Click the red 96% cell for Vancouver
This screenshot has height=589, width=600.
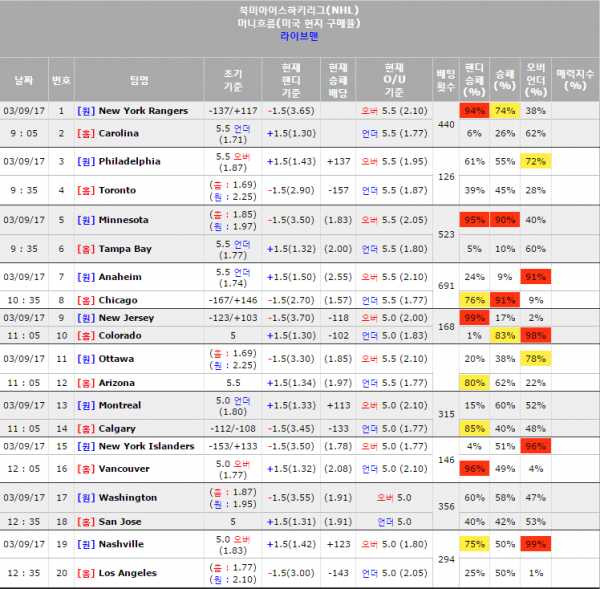(474, 469)
